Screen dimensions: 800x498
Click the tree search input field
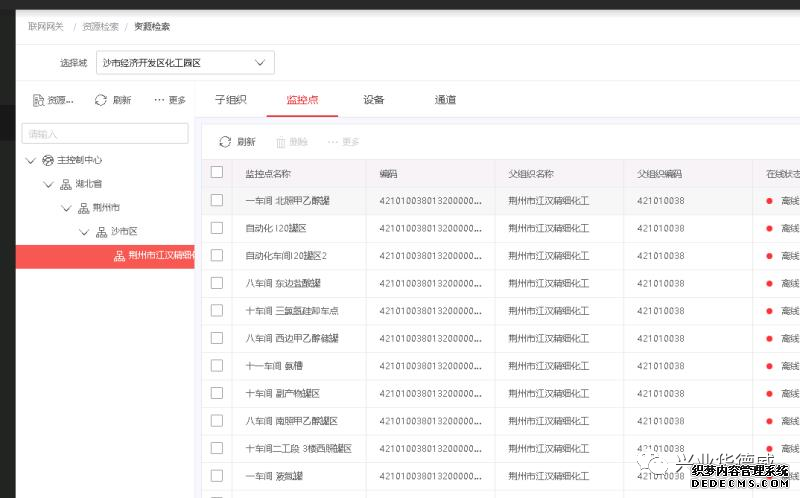[x=105, y=134]
